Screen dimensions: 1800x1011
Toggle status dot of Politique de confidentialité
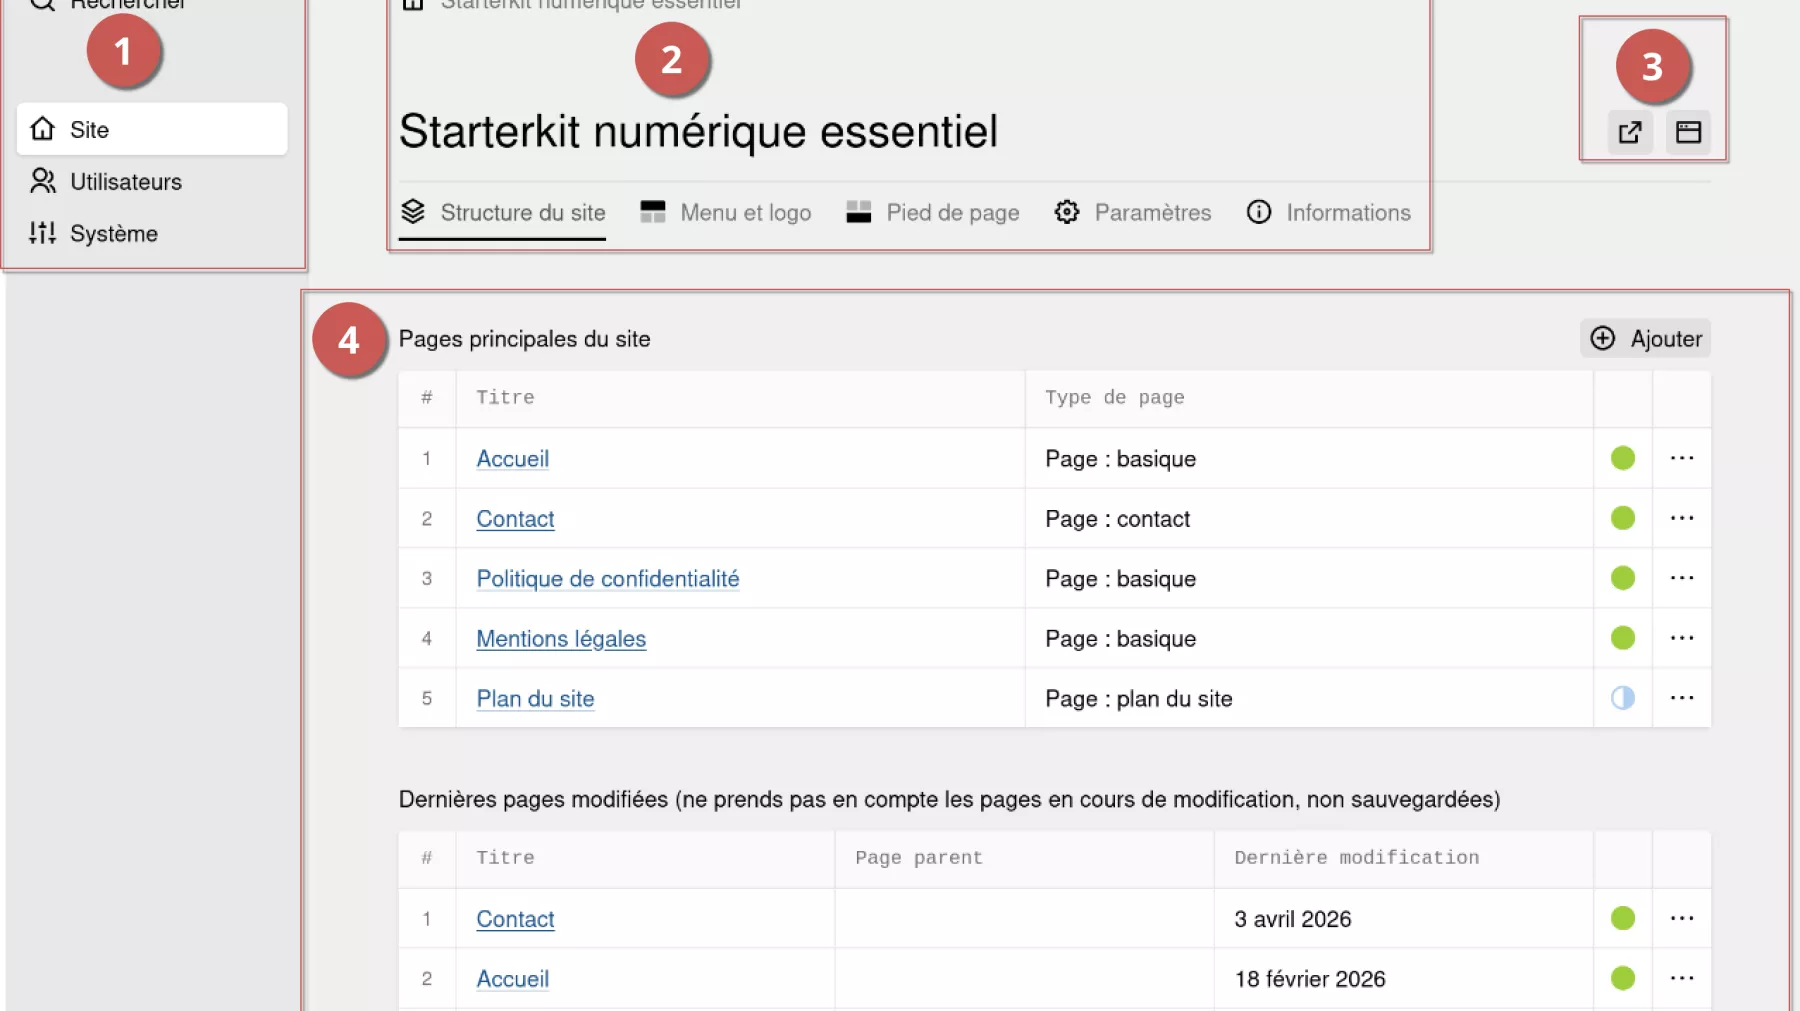click(1623, 578)
